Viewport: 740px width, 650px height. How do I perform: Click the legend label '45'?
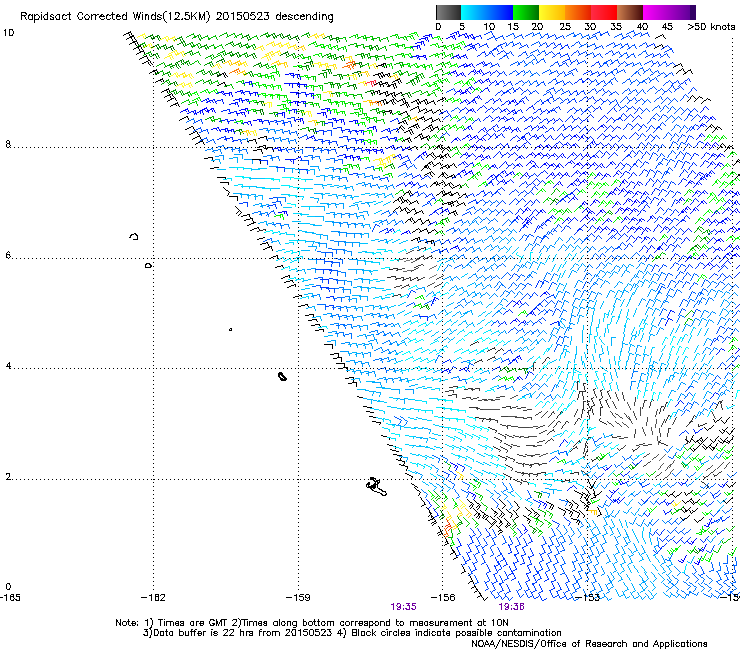[667, 27]
